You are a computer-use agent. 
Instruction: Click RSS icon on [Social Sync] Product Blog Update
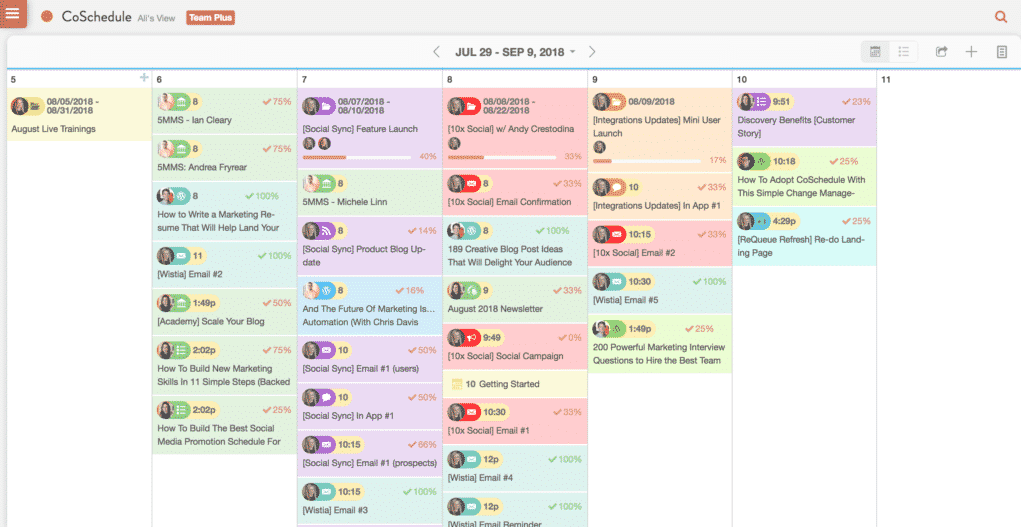pyautogui.click(x=327, y=230)
